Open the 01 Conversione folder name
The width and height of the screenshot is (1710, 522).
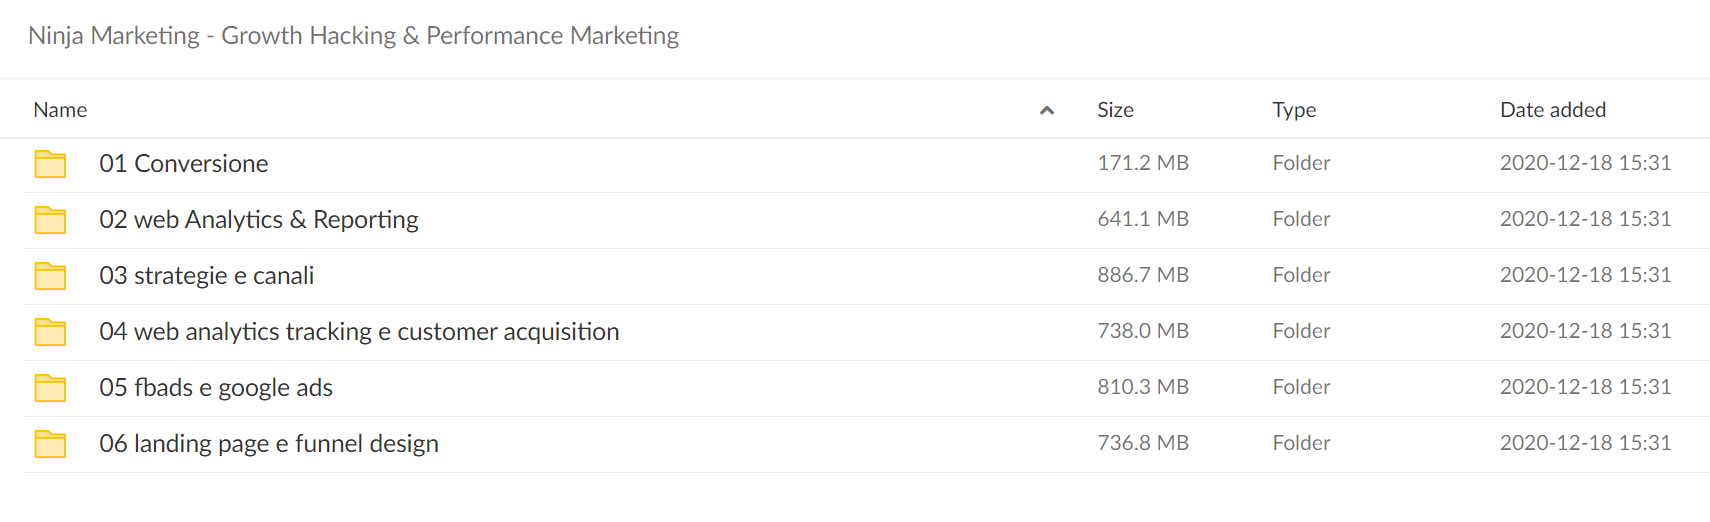(x=184, y=163)
